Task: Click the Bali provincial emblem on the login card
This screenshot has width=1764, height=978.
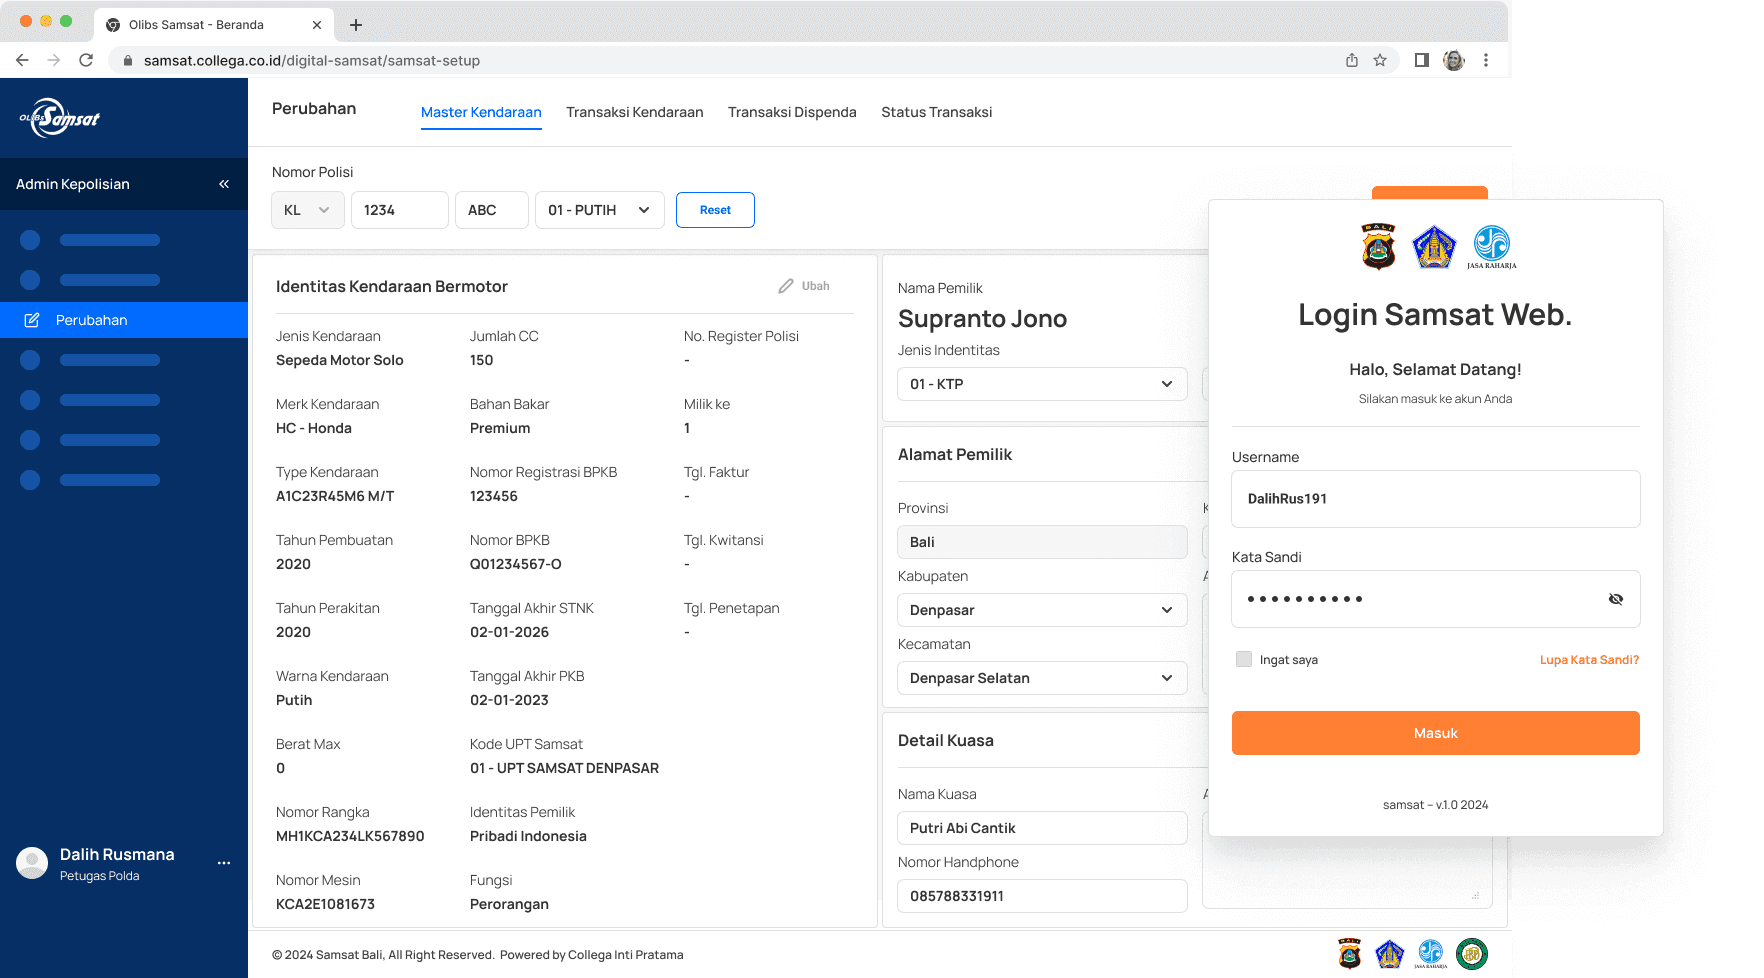Action: click(x=1434, y=246)
